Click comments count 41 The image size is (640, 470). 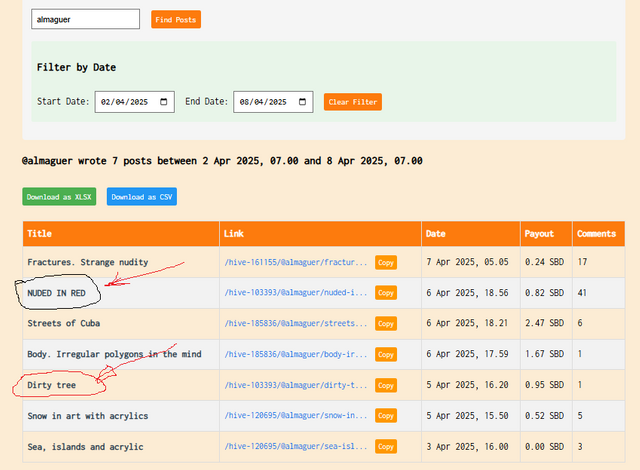point(582,293)
